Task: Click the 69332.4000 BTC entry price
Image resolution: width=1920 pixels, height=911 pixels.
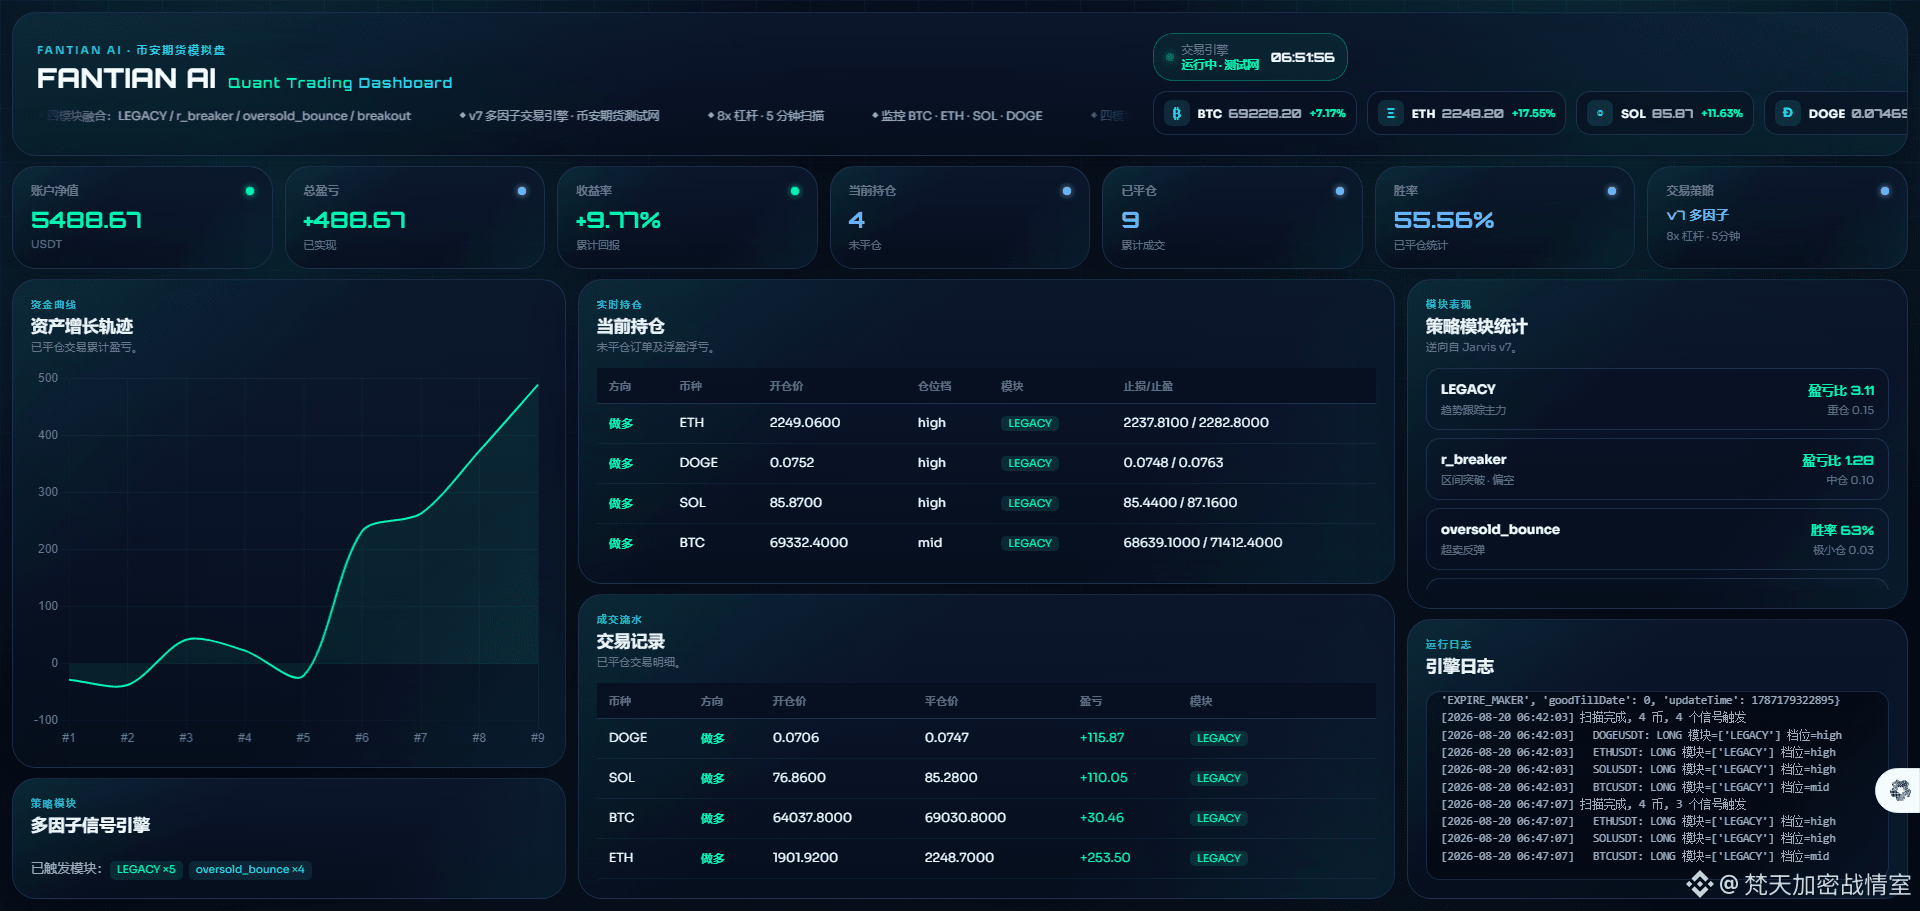Action: tap(809, 543)
